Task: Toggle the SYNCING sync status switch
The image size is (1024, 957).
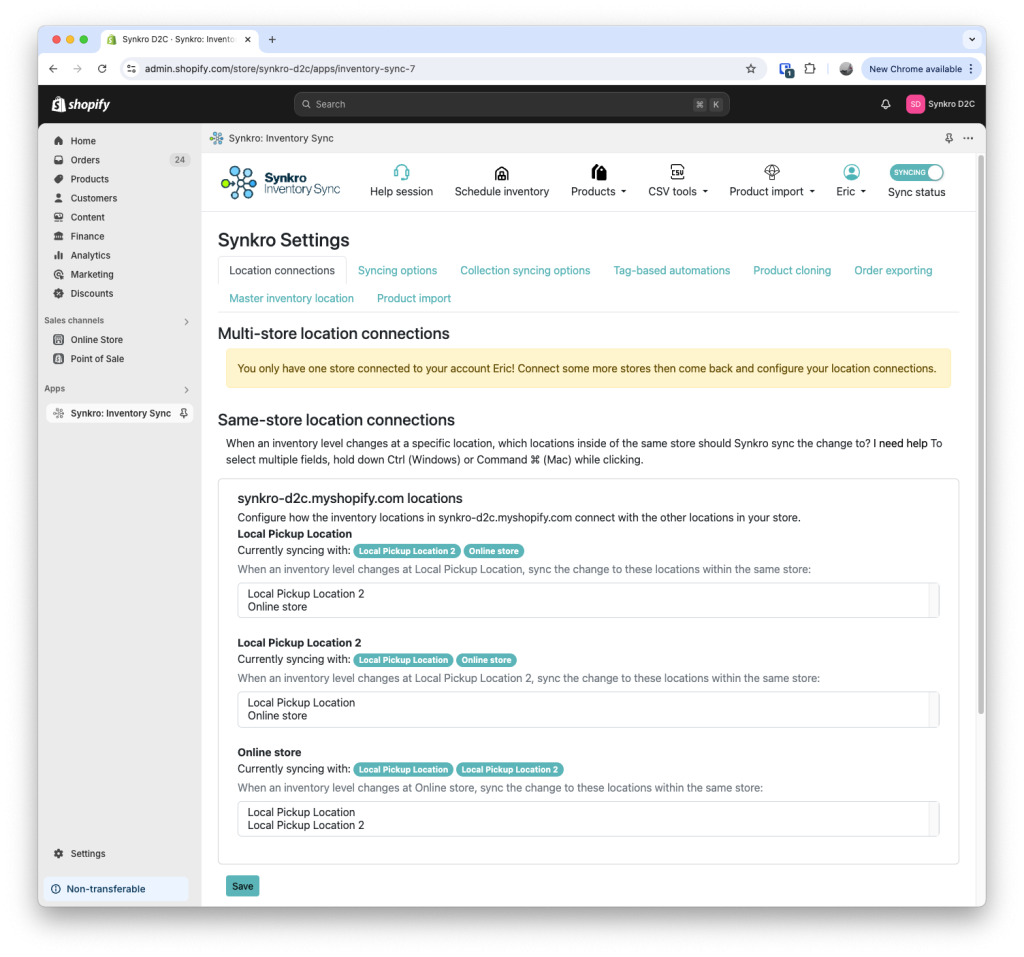Action: coord(916,172)
